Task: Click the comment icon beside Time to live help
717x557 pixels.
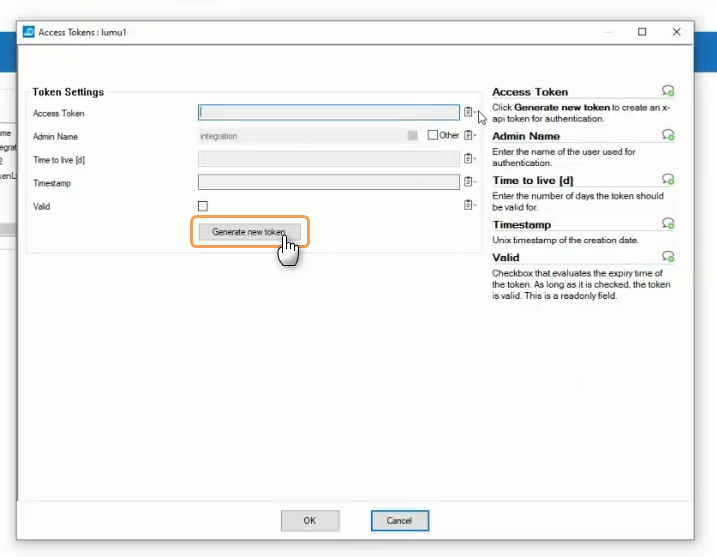Action: point(668,180)
